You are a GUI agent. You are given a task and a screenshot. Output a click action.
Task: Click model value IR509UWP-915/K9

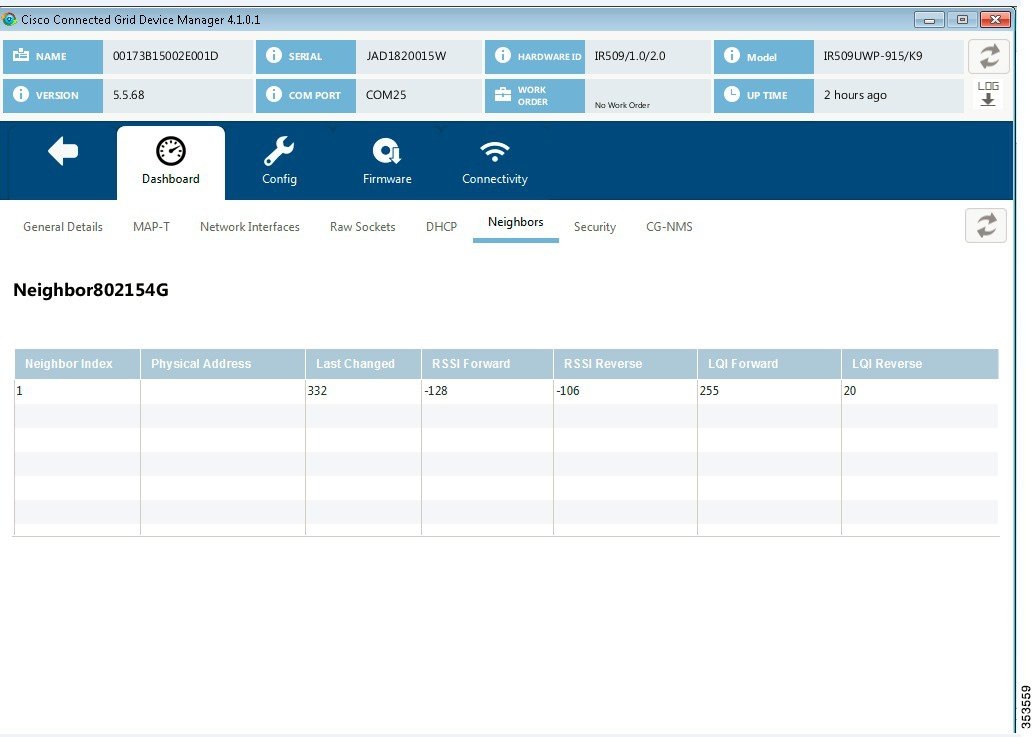(872, 56)
